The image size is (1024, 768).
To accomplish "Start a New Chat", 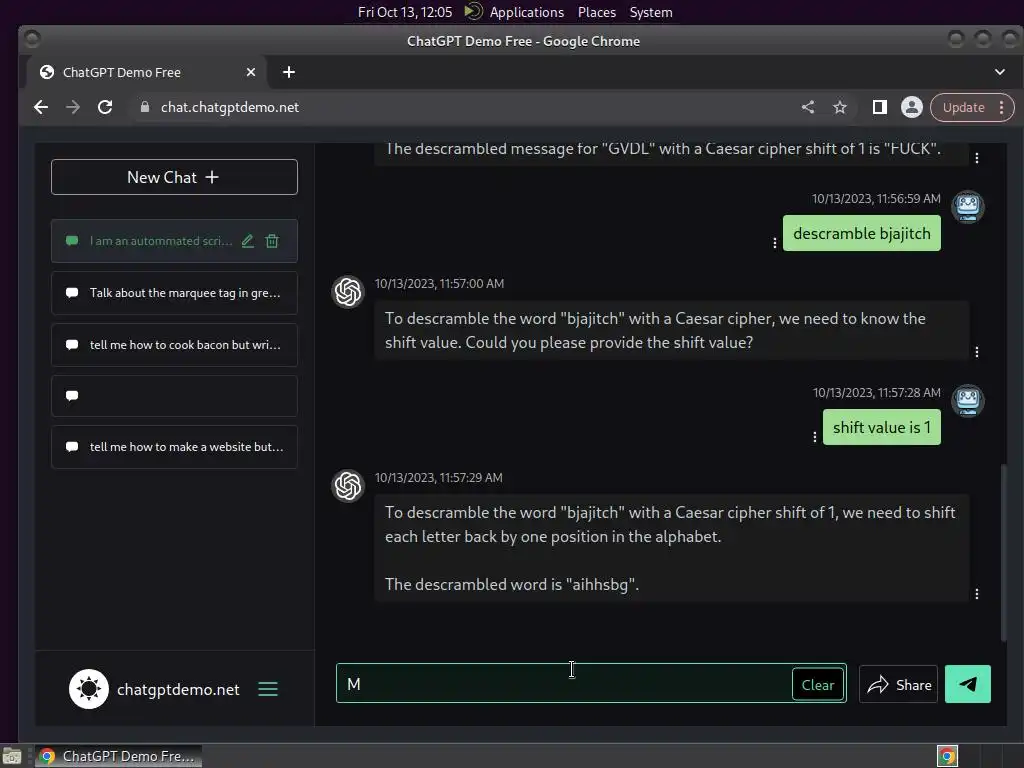I will pos(174,177).
